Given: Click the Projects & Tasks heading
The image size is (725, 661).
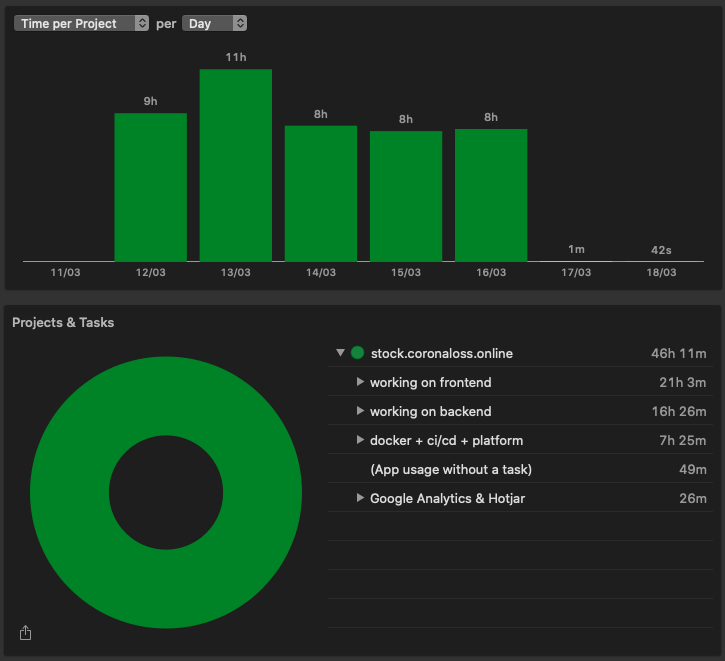Looking at the screenshot, I should (x=63, y=322).
